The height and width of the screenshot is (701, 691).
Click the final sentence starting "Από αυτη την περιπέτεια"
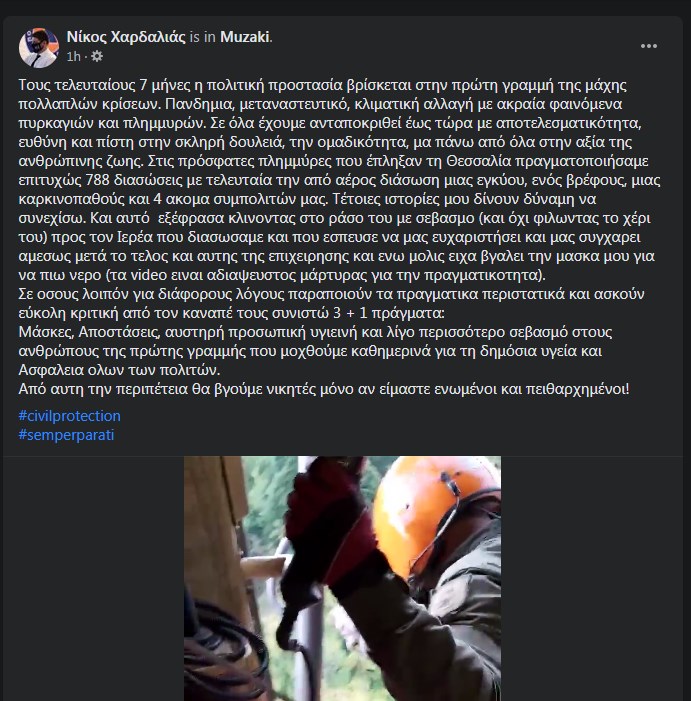pyautogui.click(x=324, y=389)
